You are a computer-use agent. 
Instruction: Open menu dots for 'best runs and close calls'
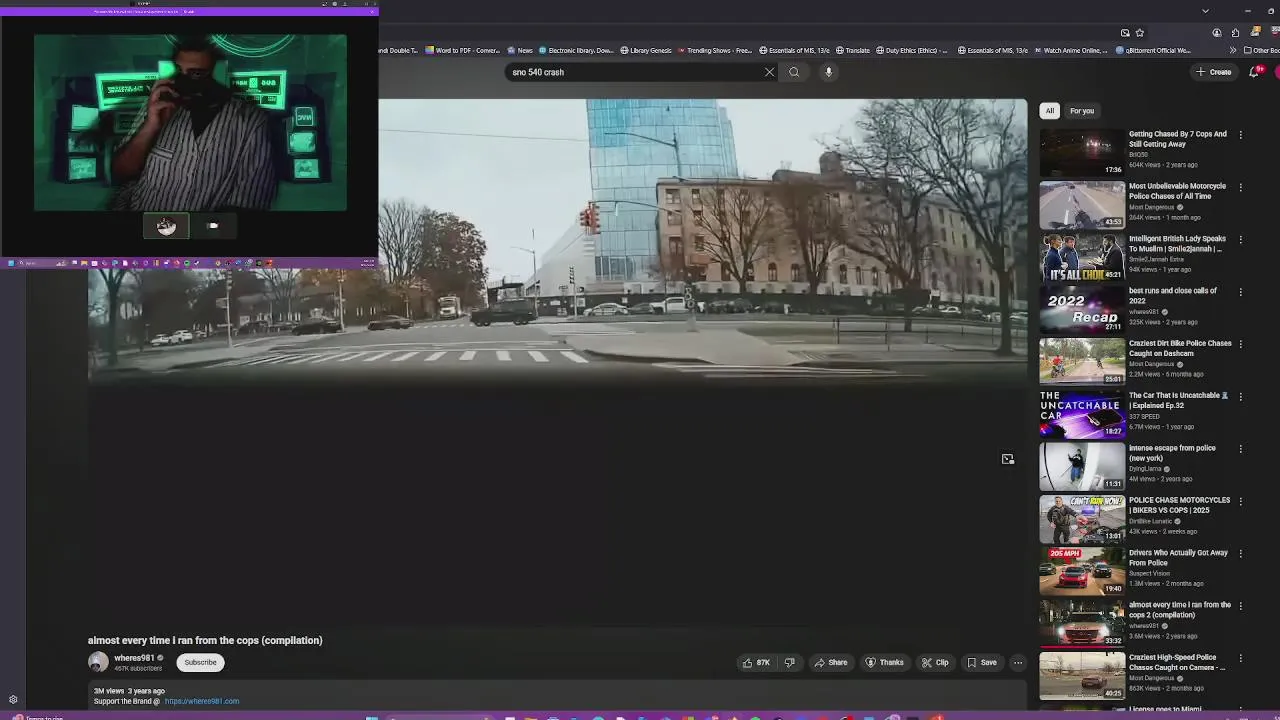[1241, 291]
